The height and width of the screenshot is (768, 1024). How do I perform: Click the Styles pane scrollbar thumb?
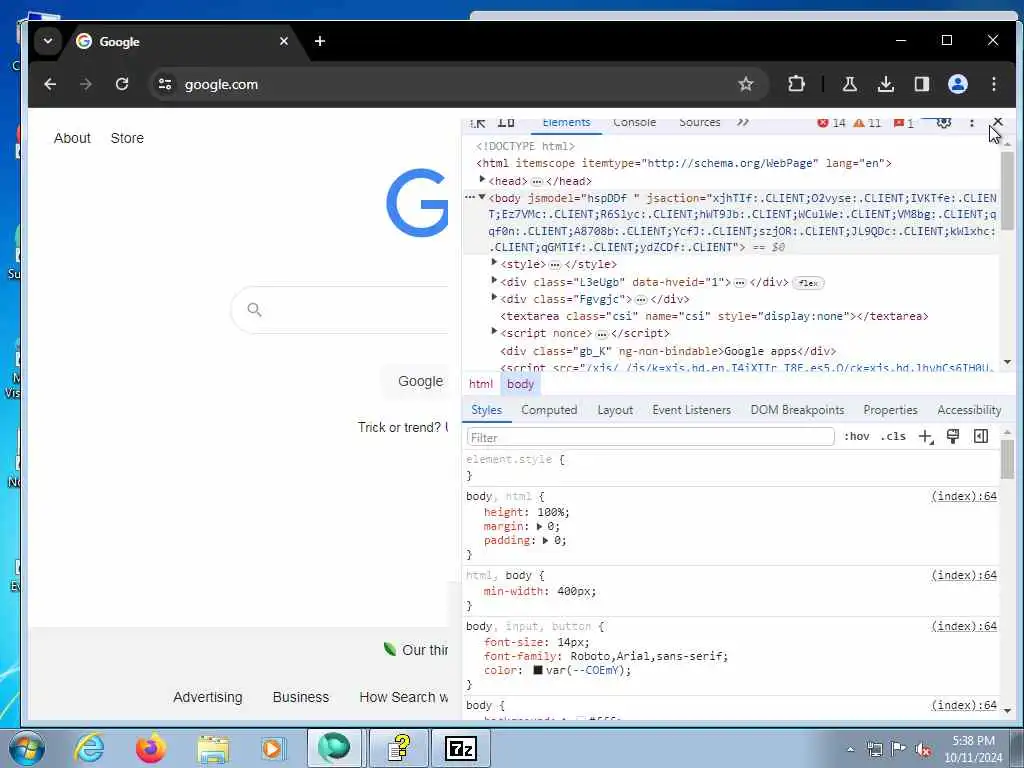click(x=1007, y=459)
